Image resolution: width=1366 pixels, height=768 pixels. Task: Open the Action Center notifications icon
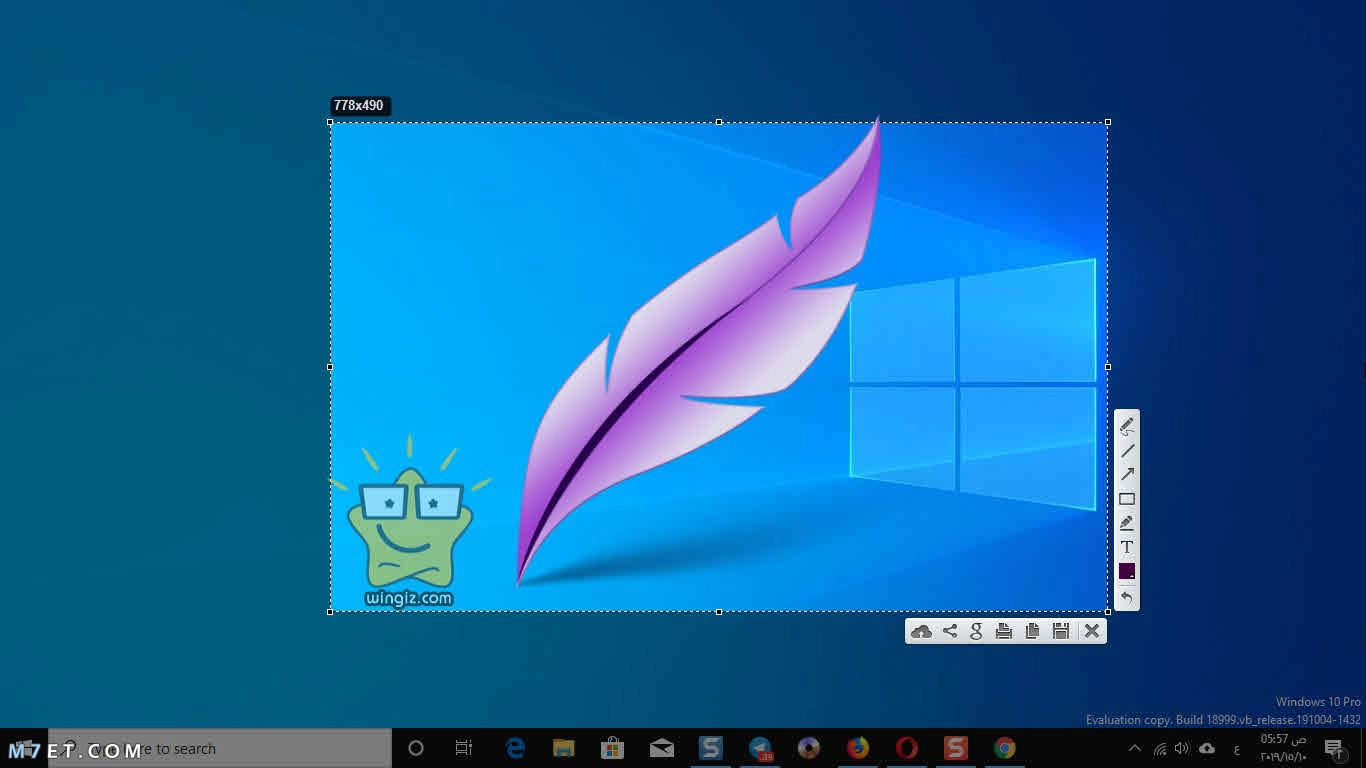click(1333, 748)
